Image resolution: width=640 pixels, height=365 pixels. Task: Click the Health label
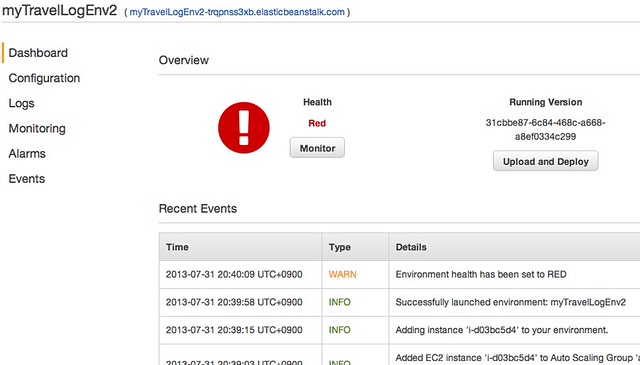(317, 102)
